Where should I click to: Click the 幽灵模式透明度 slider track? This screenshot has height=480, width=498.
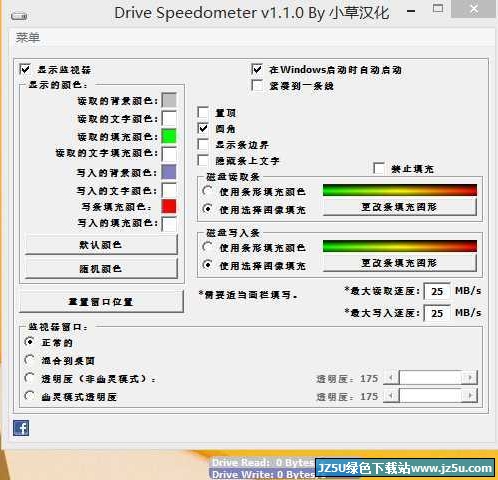click(x=430, y=396)
